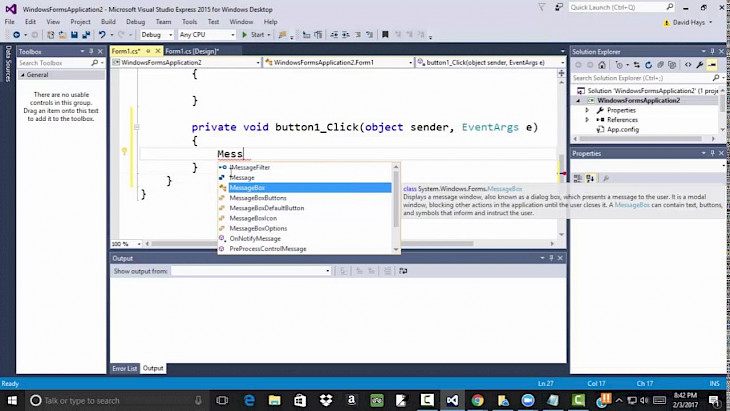Screen dimensions: 730x411
Task: Toggle Preview Selected Items in Solution Explorer
Action: pos(712,65)
